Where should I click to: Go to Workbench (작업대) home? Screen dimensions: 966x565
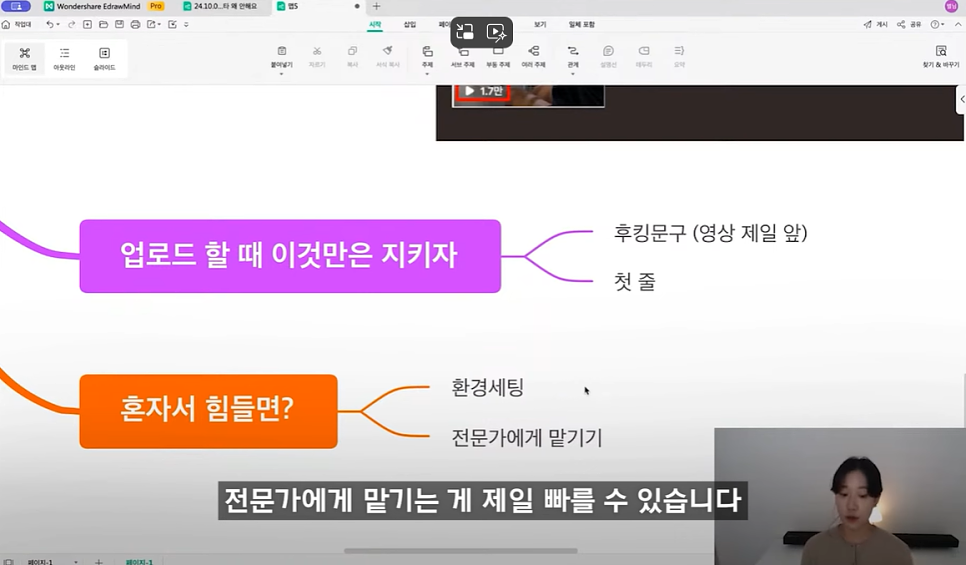point(17,24)
